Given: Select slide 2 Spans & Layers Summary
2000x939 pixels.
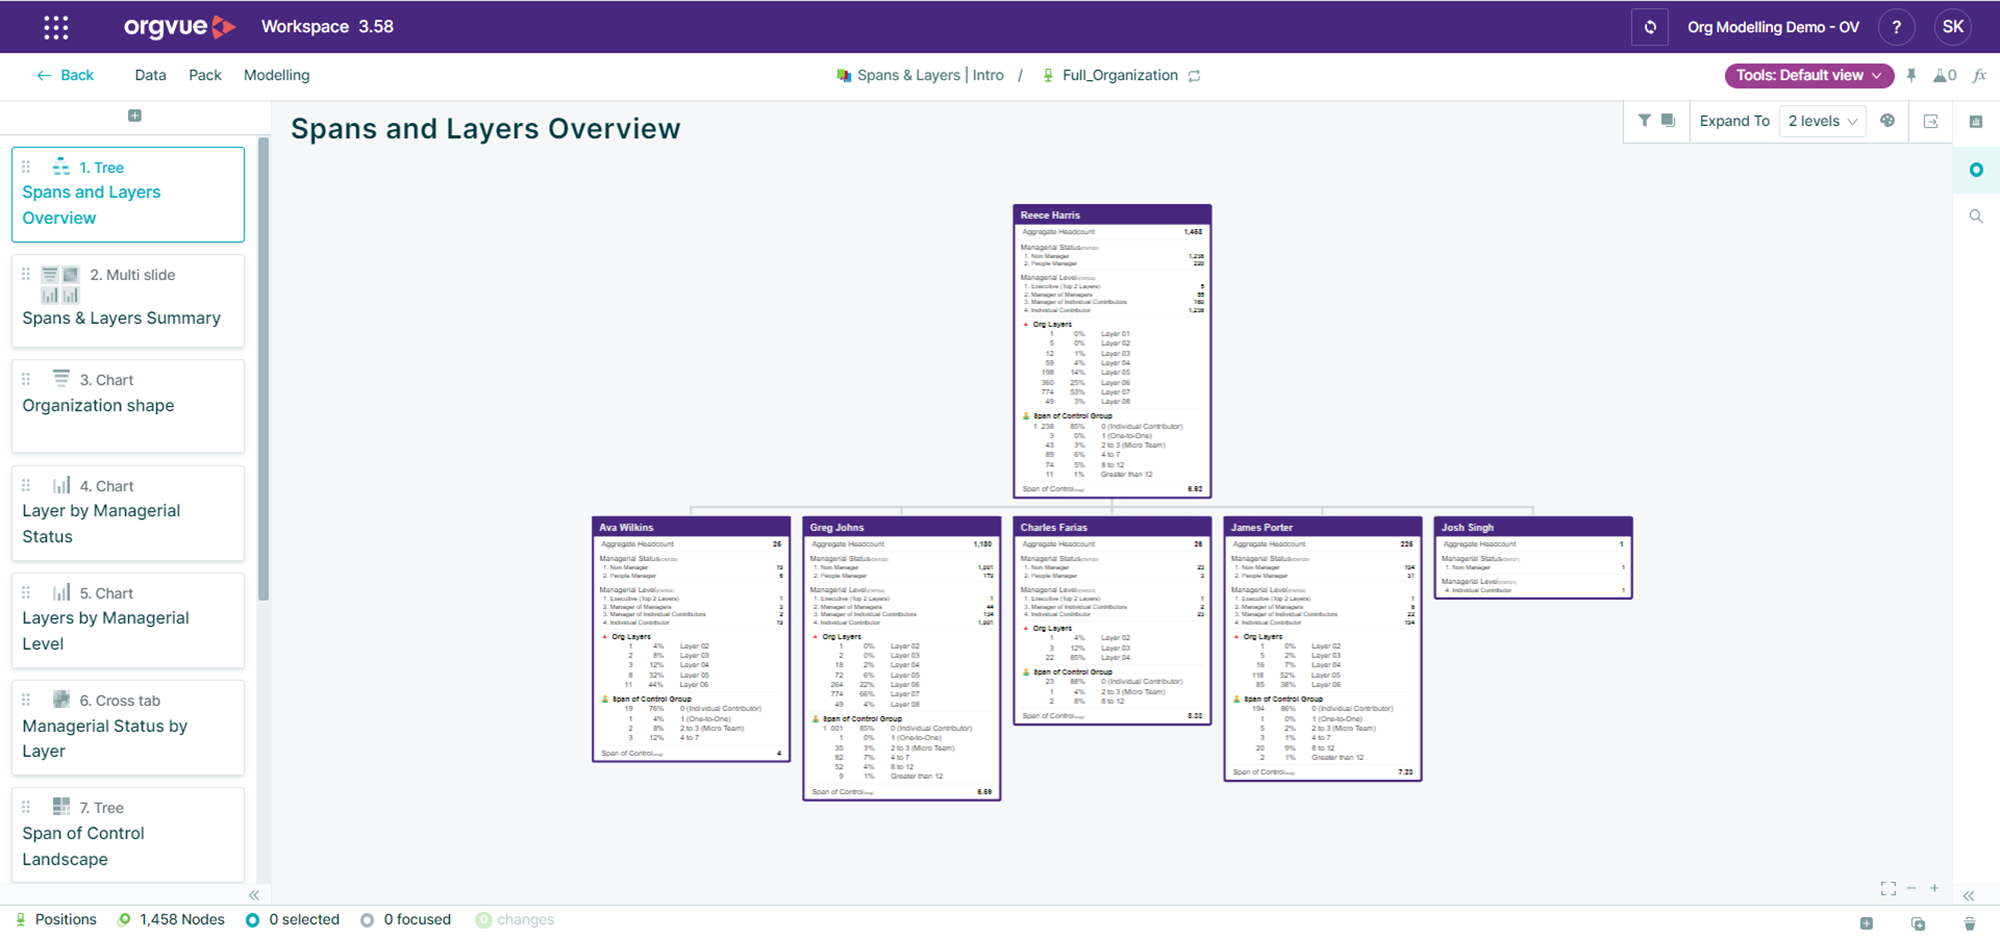Looking at the screenshot, I should click(x=128, y=301).
